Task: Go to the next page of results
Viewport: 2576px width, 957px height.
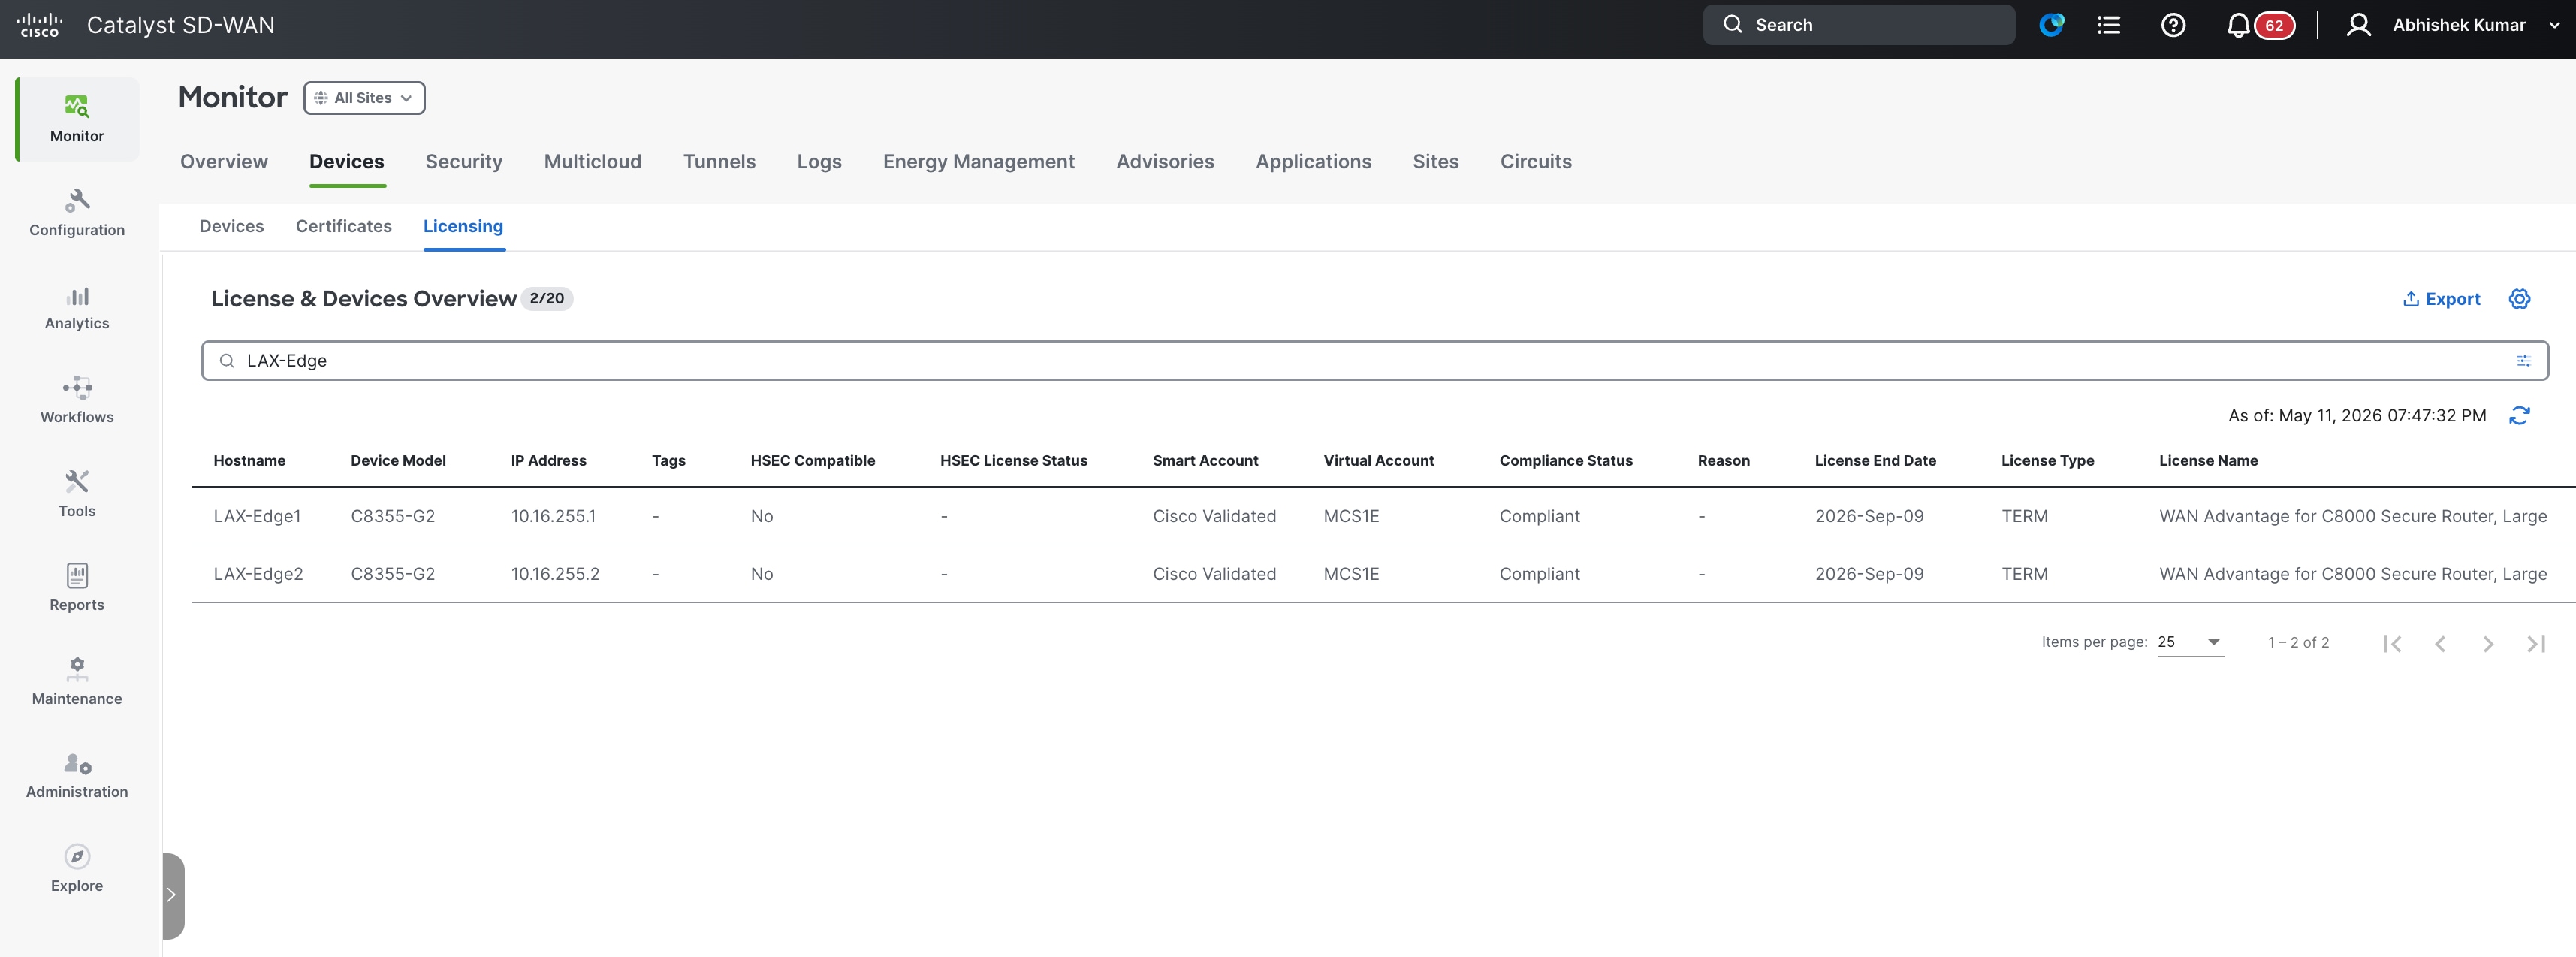Action: coord(2488,643)
